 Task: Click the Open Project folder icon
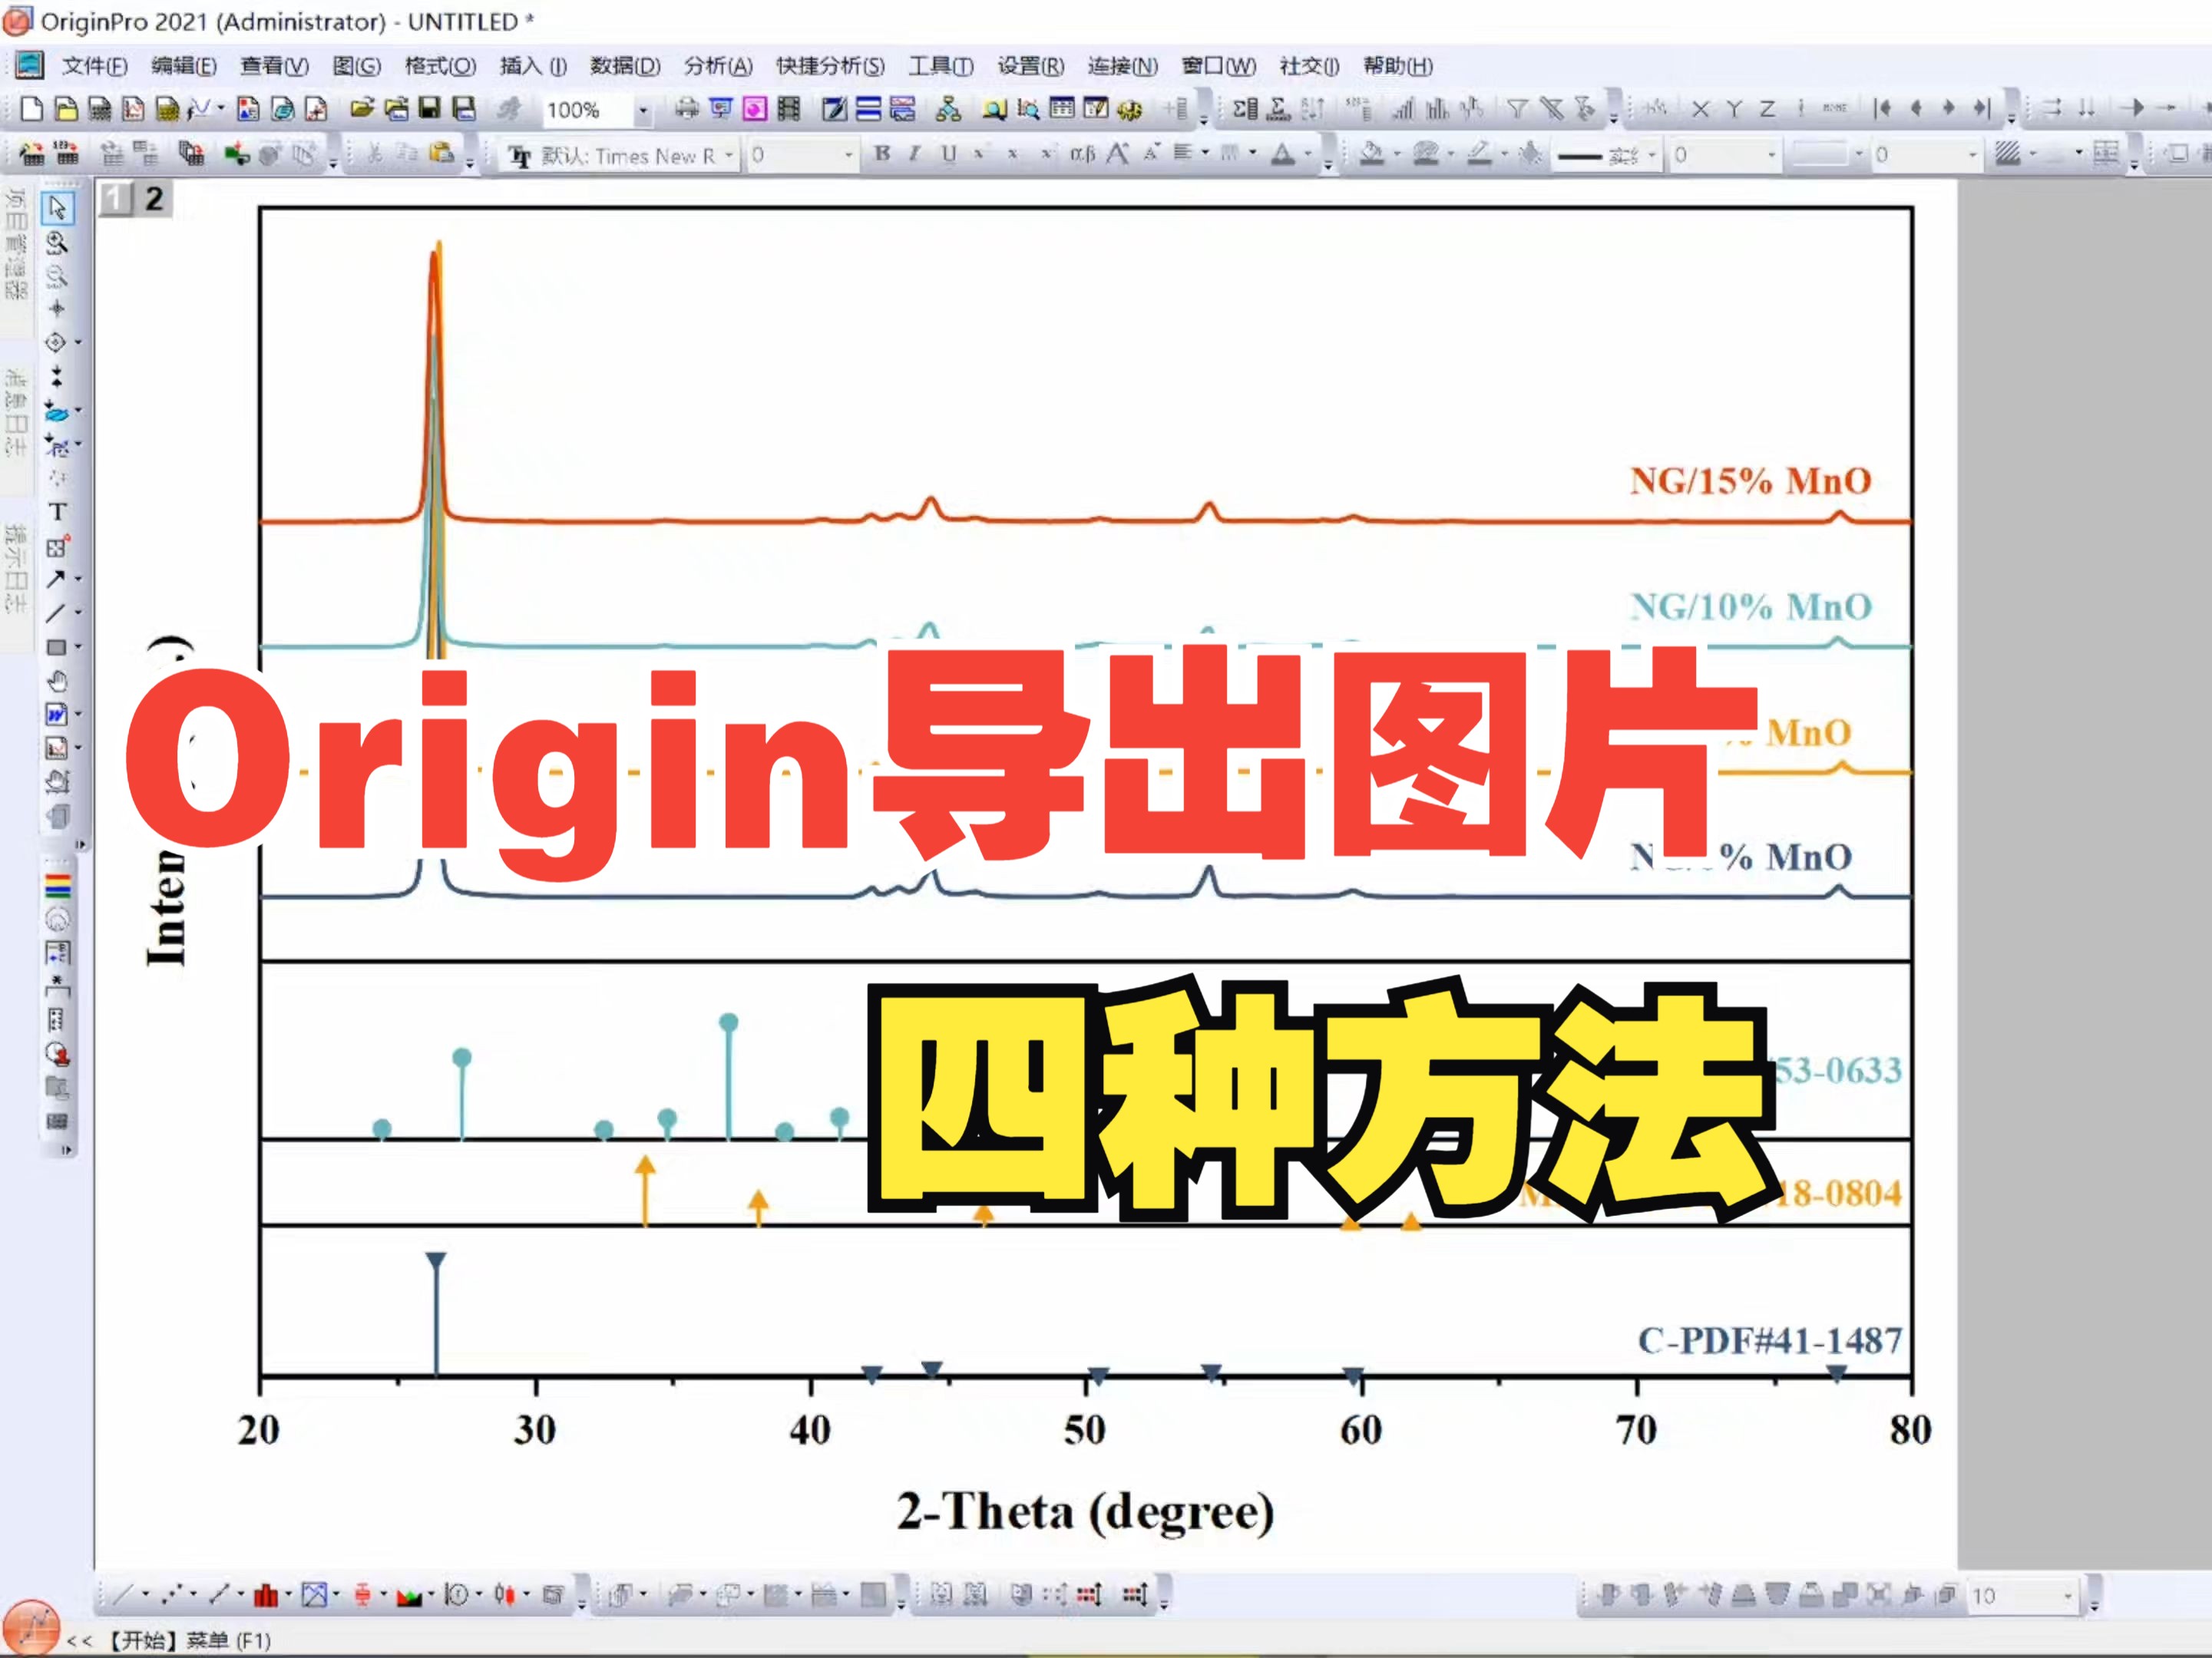coord(362,109)
